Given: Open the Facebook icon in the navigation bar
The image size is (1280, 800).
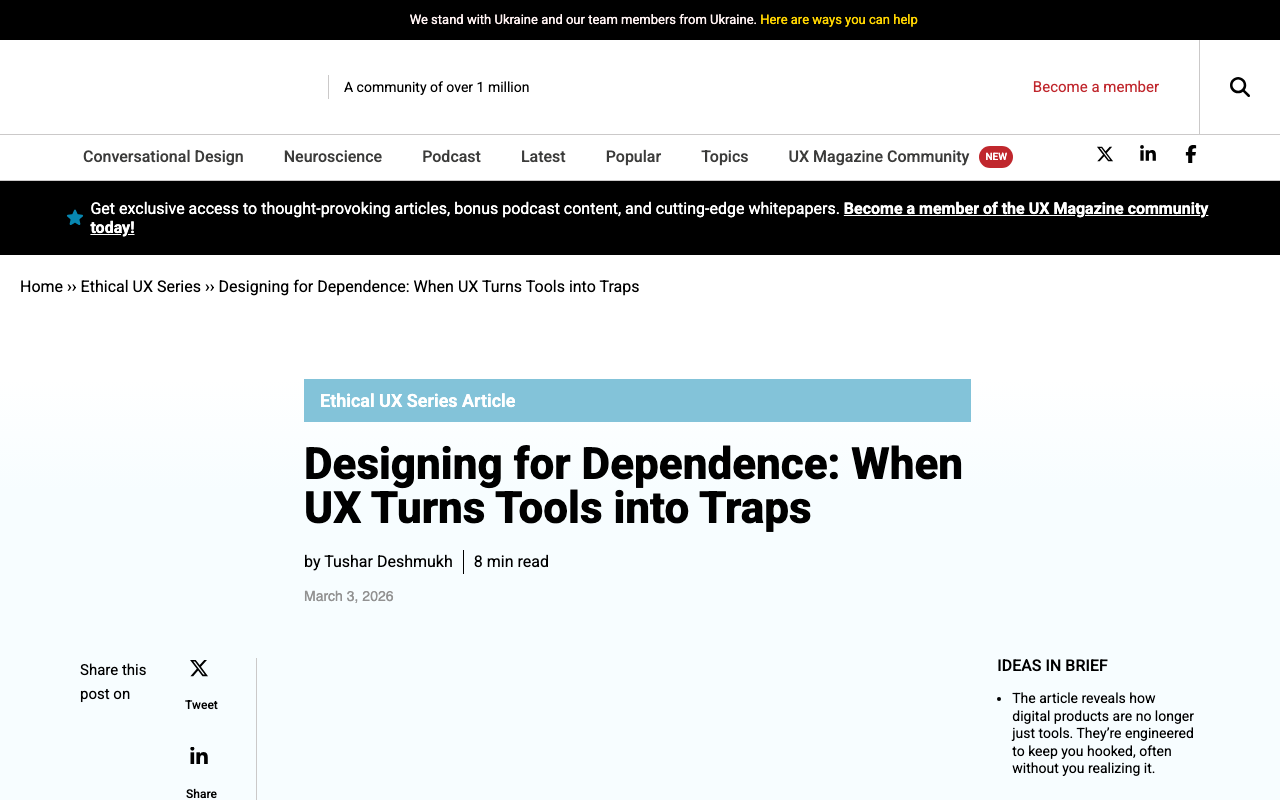Looking at the screenshot, I should click(x=1190, y=155).
